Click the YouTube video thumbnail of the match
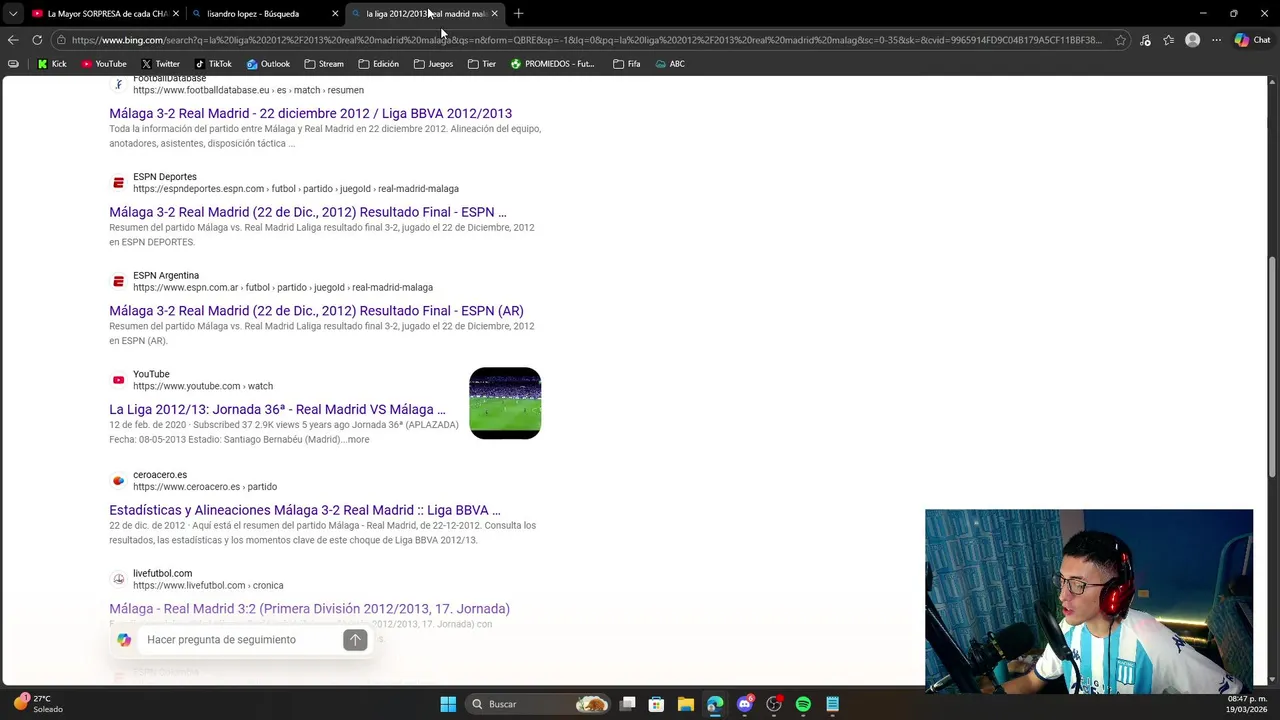Viewport: 1280px width, 720px height. coord(505,403)
